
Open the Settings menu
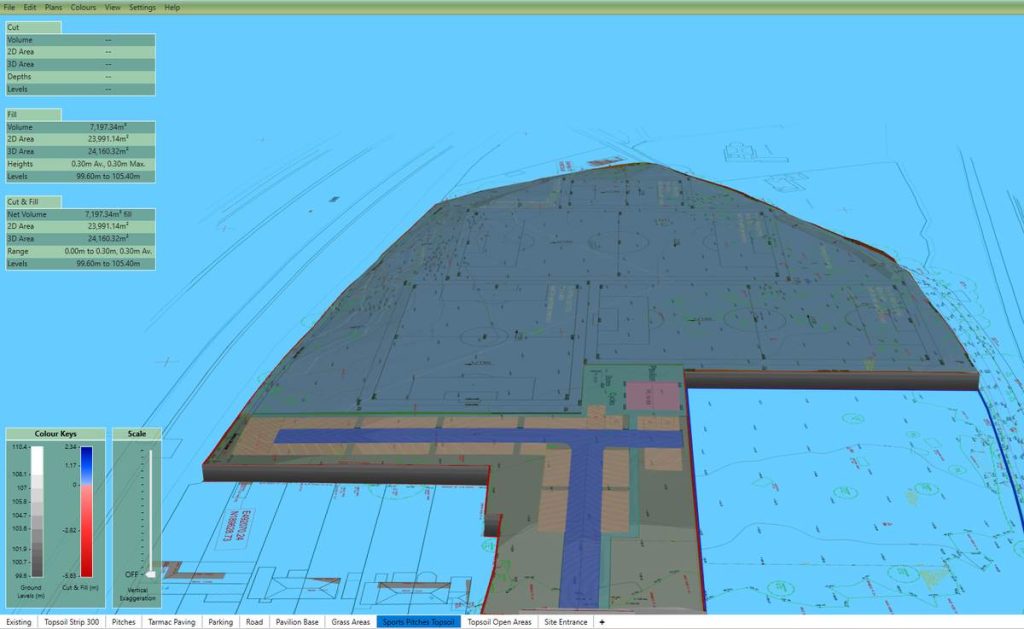click(x=142, y=7)
